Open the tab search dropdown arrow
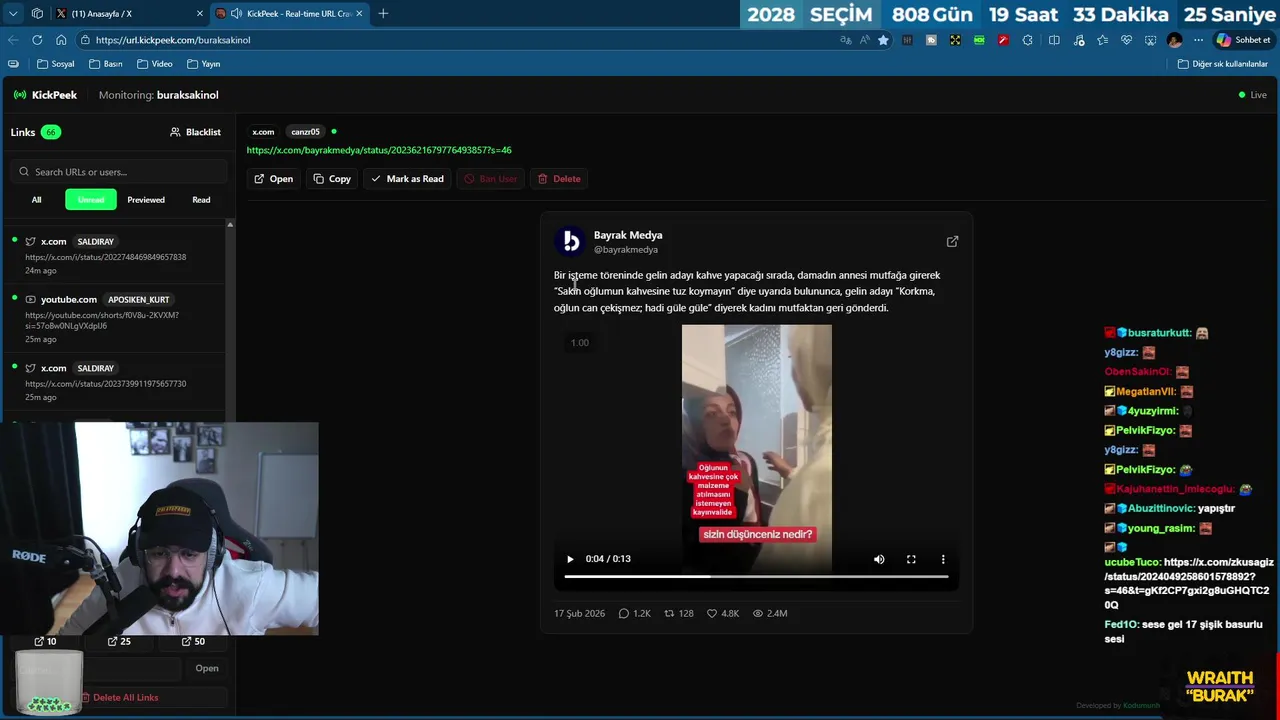This screenshot has width=1280, height=720. [12, 14]
